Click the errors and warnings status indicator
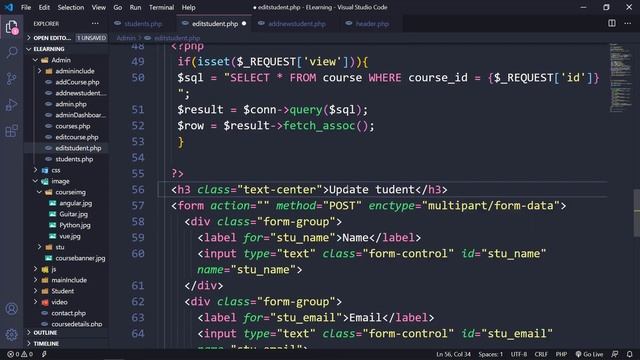 tap(20, 354)
